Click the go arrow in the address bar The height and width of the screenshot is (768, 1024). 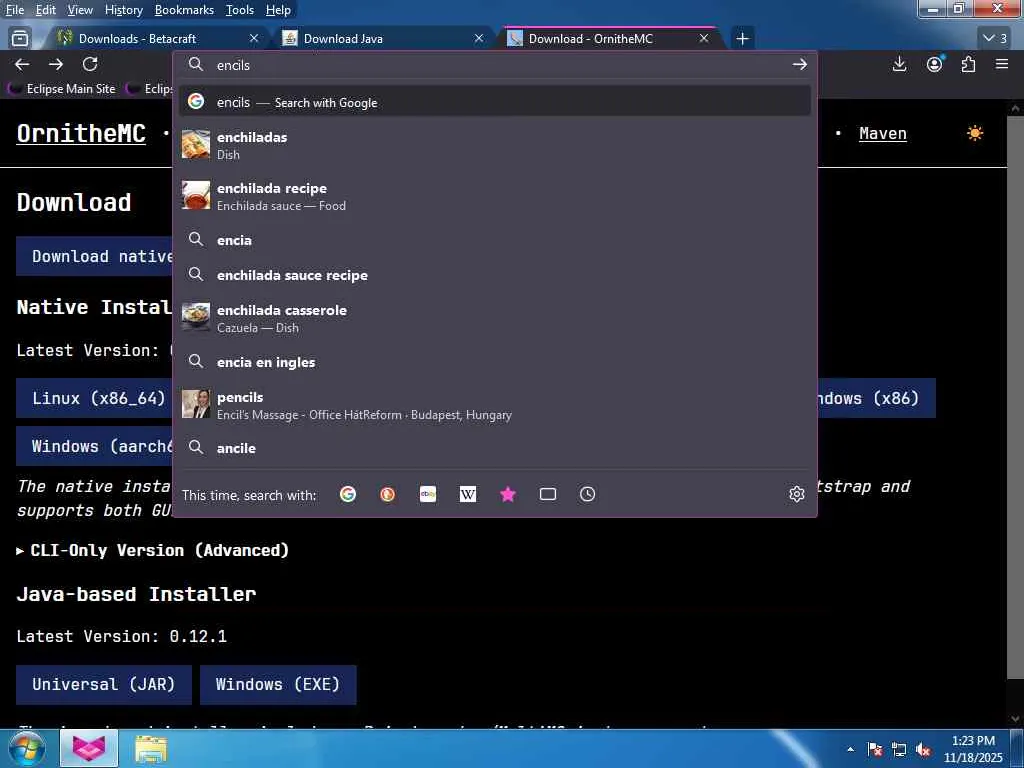pos(799,65)
